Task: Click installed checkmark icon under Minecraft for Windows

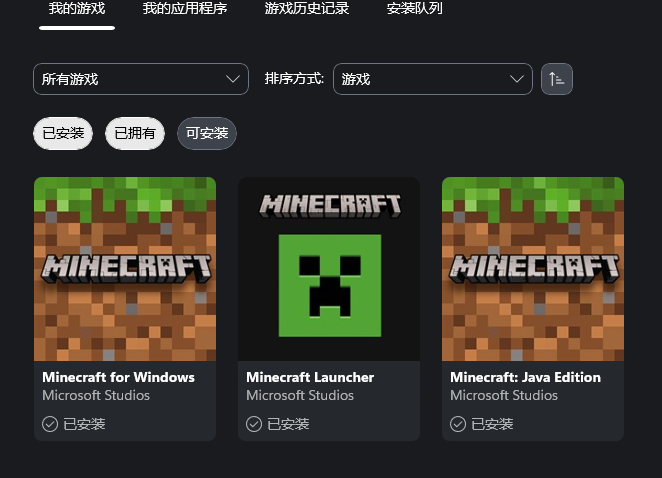Action: pos(50,424)
